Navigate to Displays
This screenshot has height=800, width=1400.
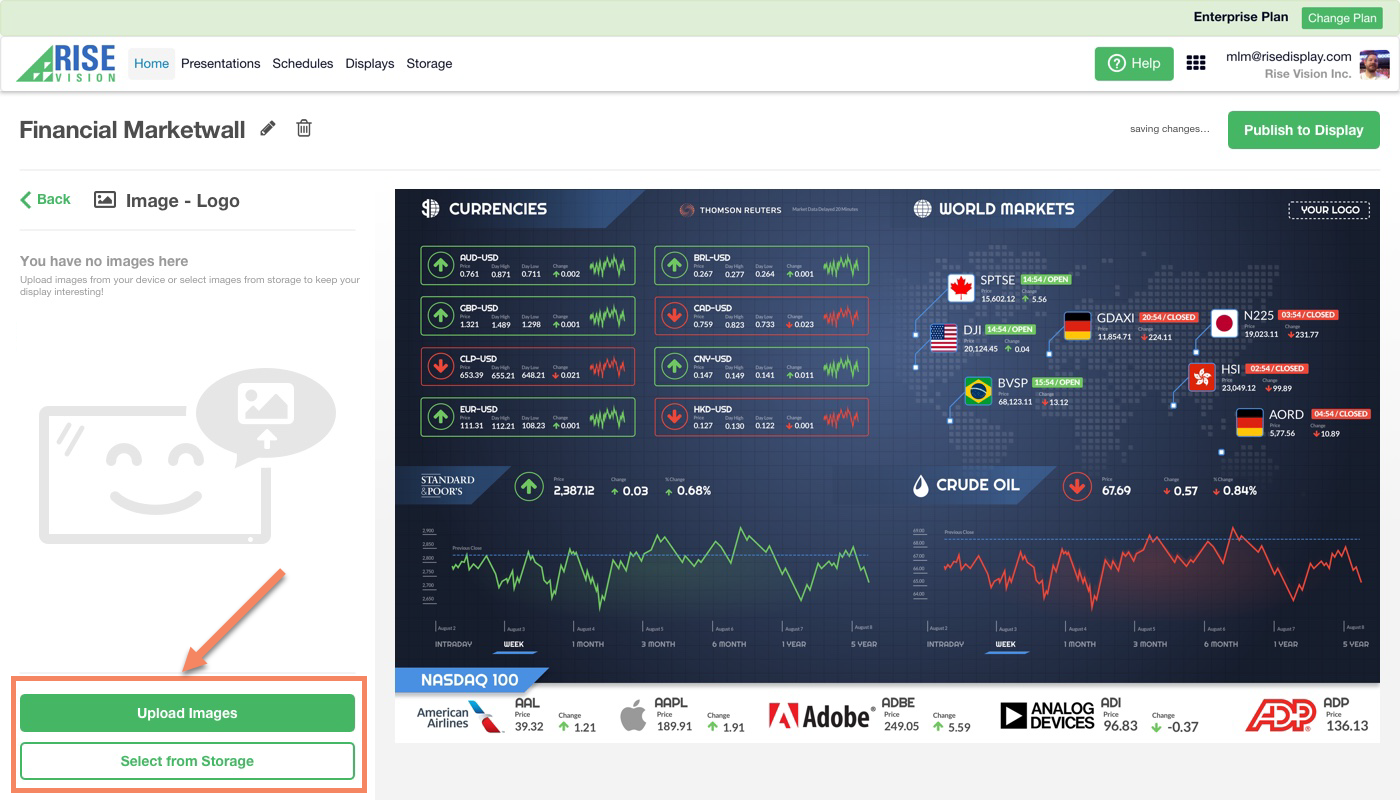pyautogui.click(x=370, y=63)
